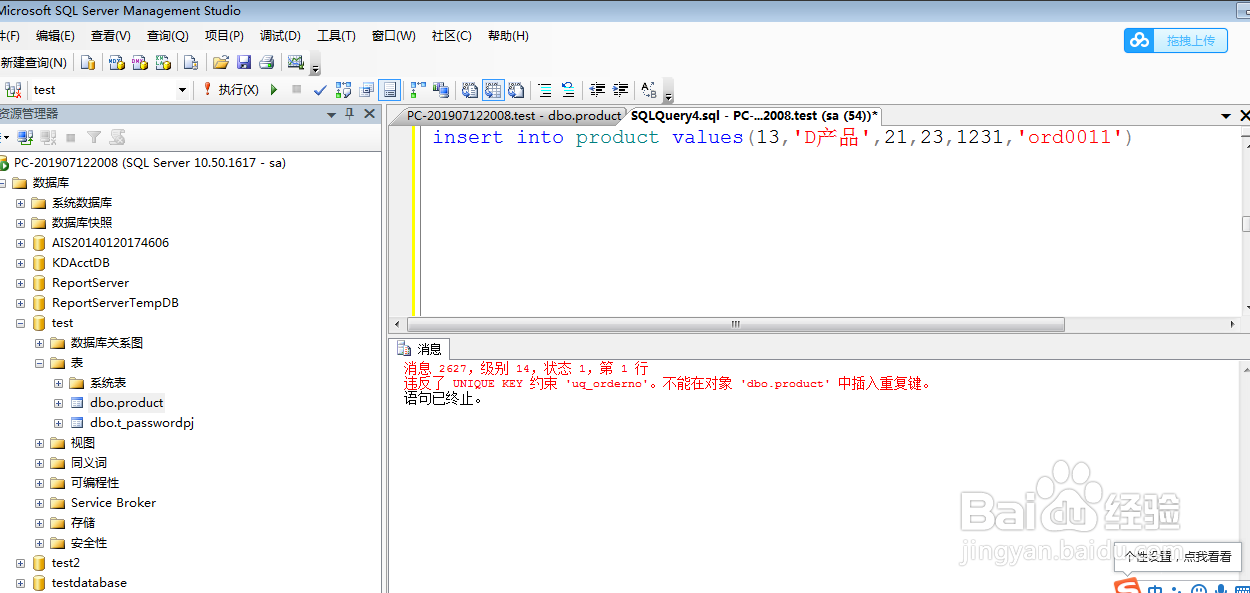Open the 工具(T) menu
The height and width of the screenshot is (593, 1250).
[336, 36]
